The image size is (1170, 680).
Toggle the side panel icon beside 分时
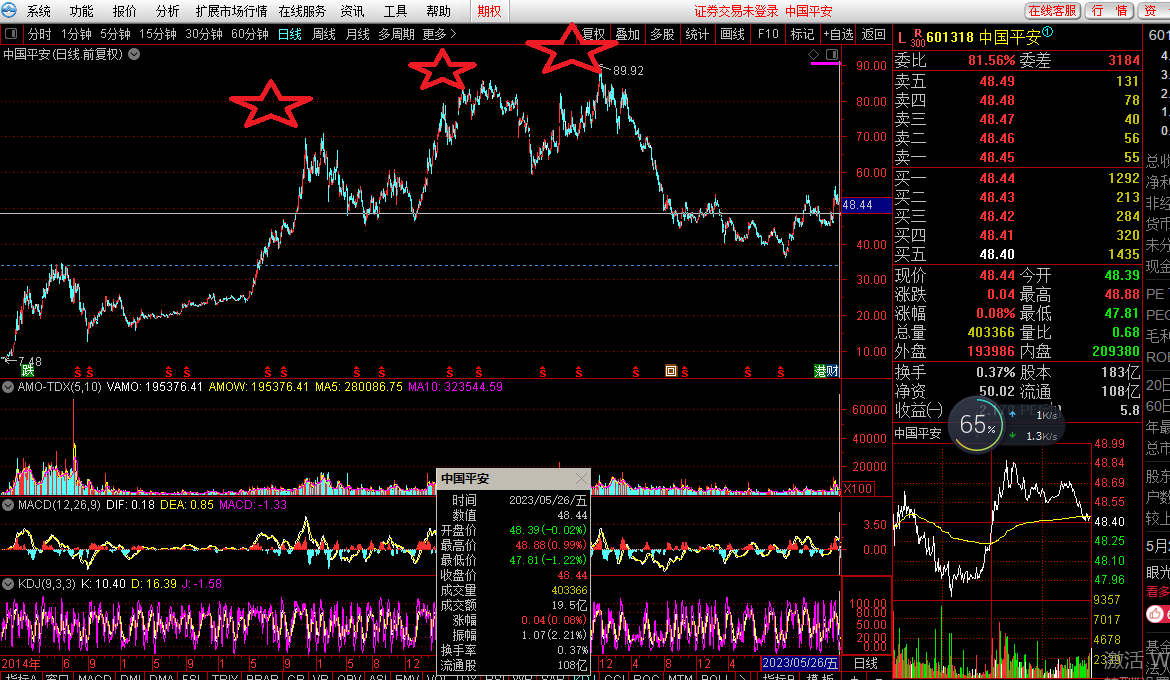11,34
